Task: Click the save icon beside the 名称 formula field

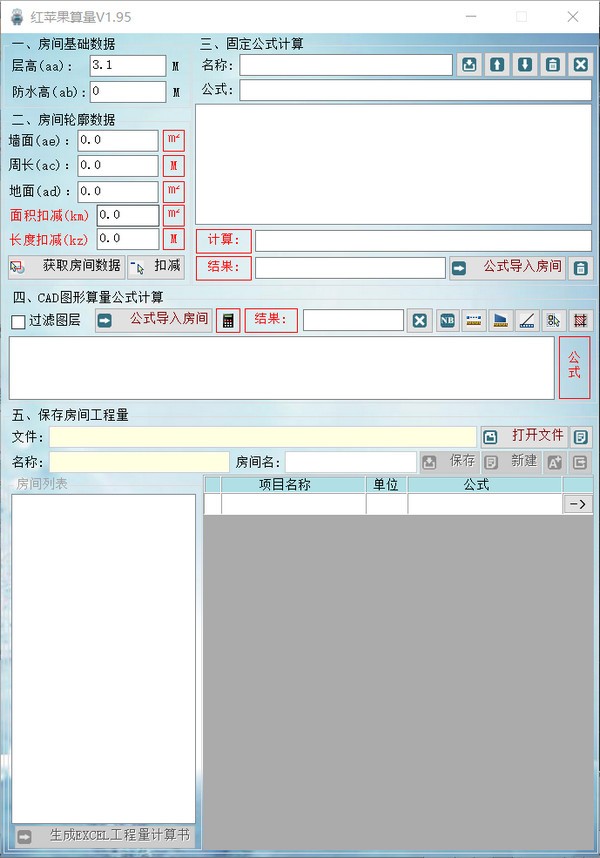Action: [469, 65]
